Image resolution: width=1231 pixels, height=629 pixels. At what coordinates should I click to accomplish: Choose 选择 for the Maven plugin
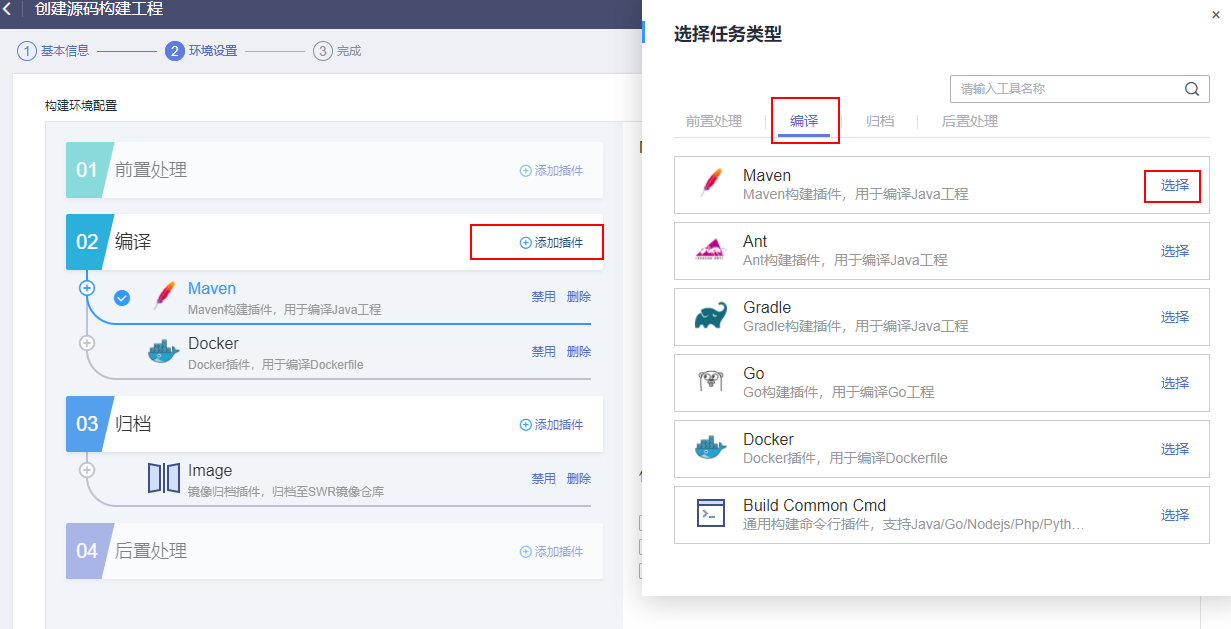[1175, 185]
